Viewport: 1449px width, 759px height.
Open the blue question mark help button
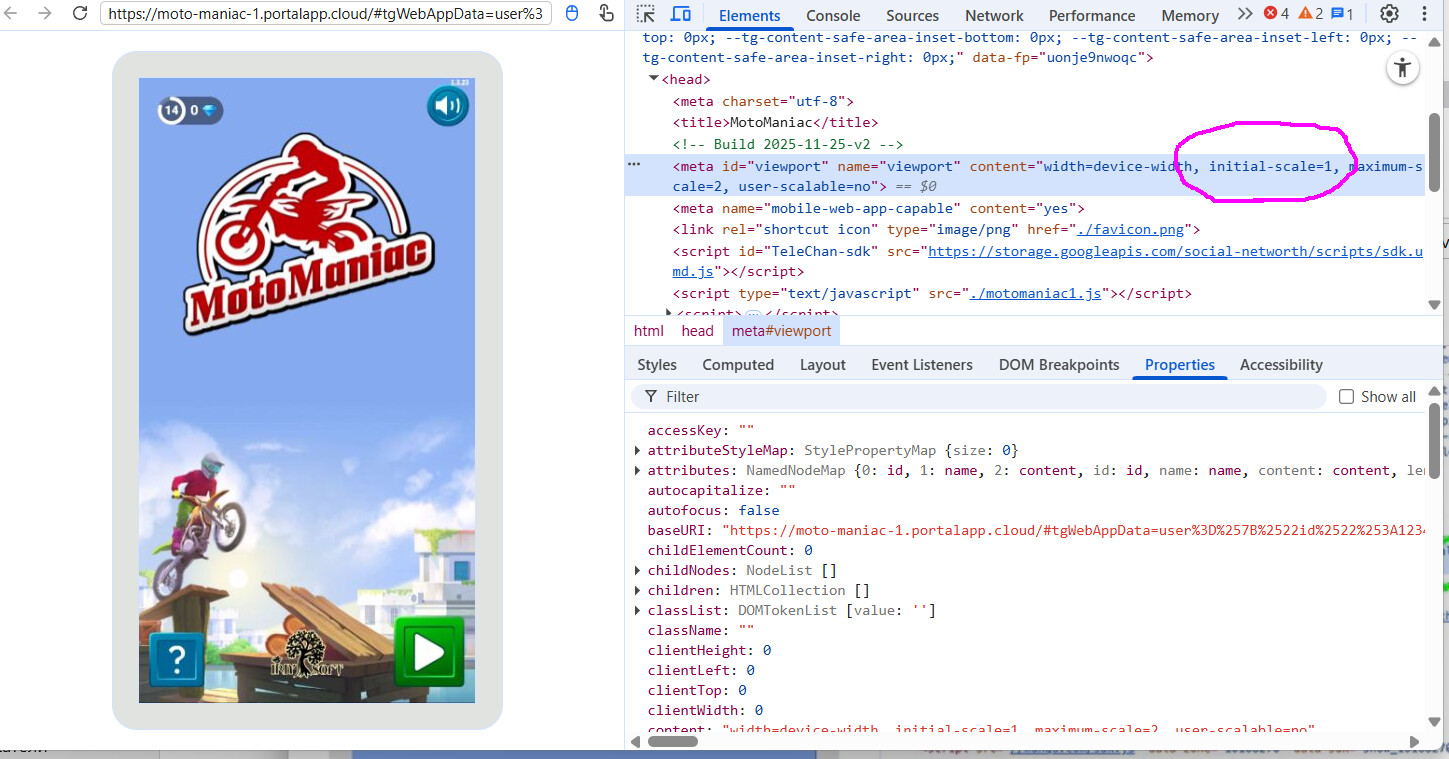click(177, 659)
